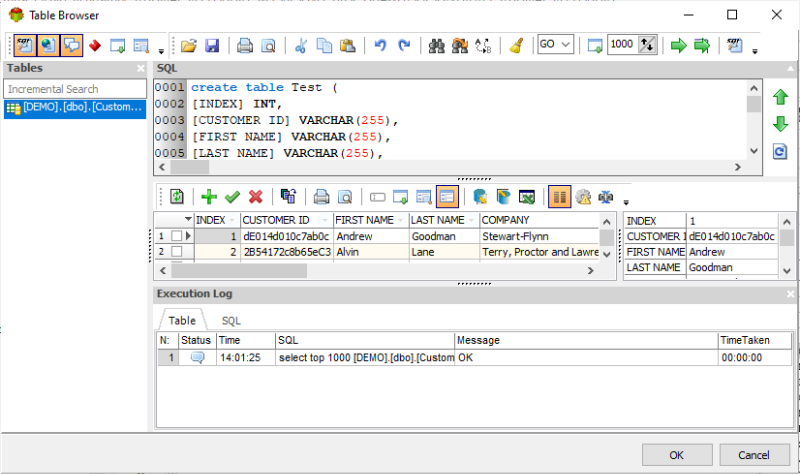The width and height of the screenshot is (800, 474).
Task: Click the green down arrow beside SQL editor
Action: [780, 124]
